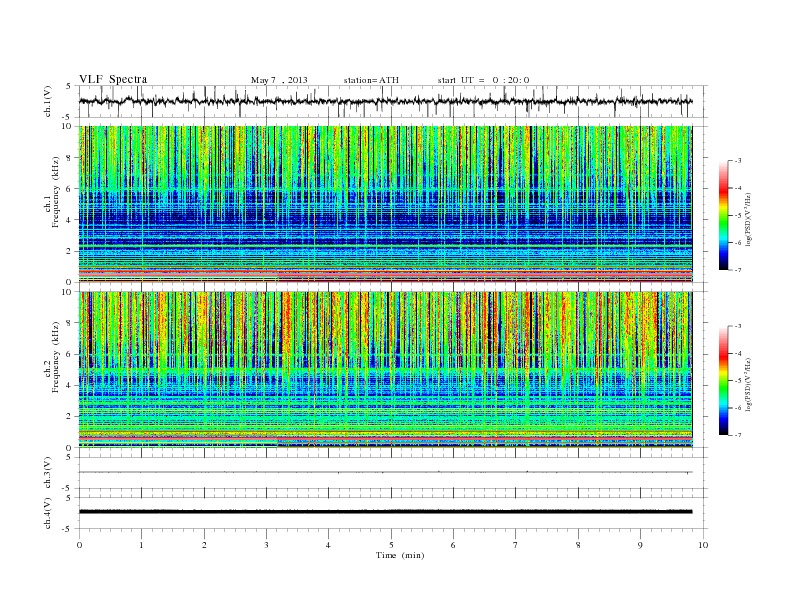Click the "-5" tick on ch.2 color bar

pos(738,381)
